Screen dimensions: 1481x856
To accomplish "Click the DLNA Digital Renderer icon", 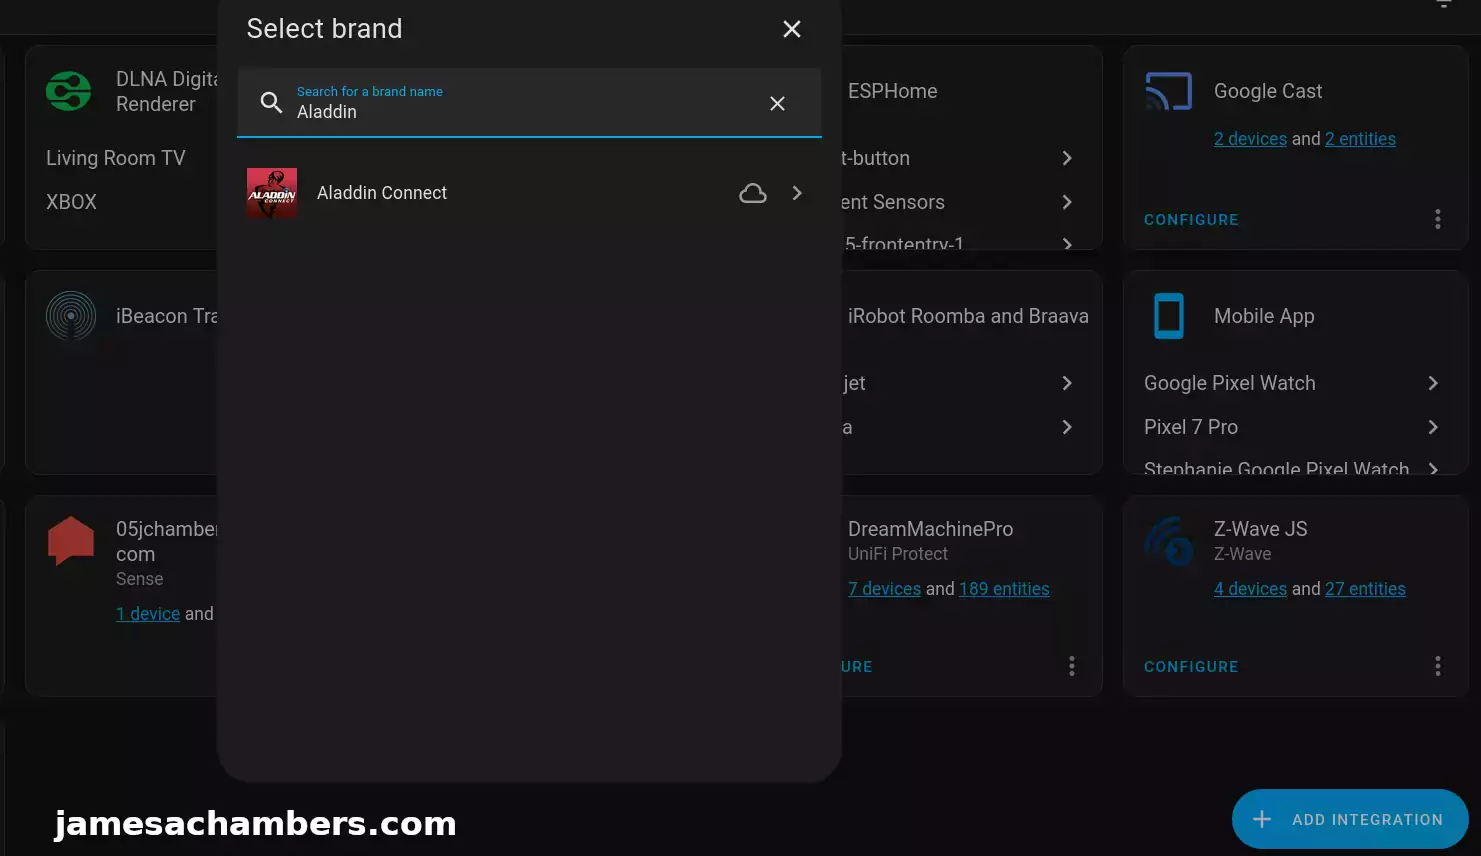I will [x=69, y=91].
